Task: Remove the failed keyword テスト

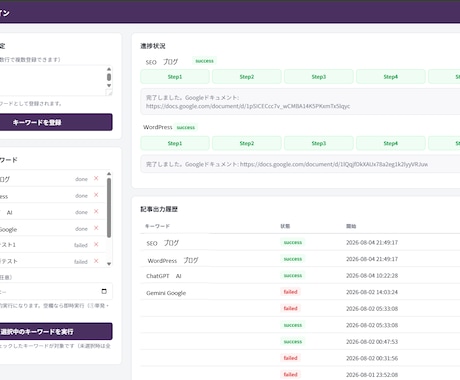Action: 96,261
